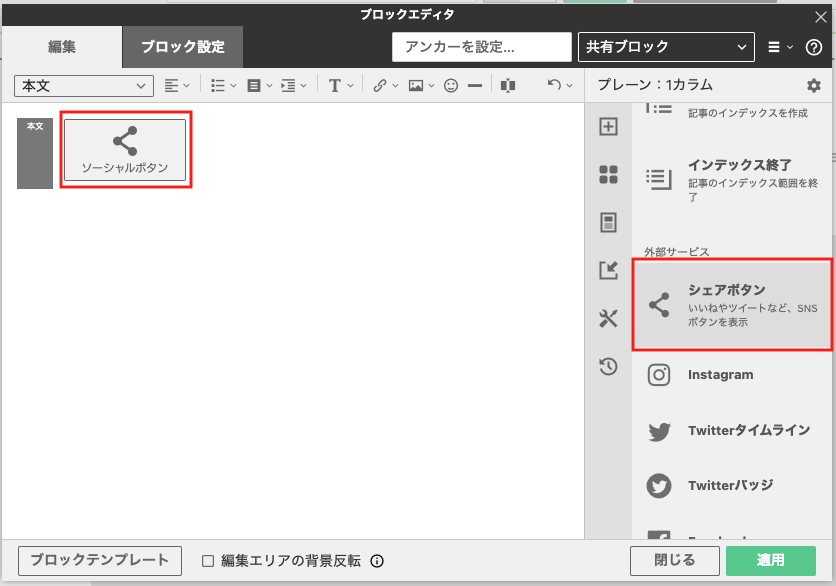Click the 閉じる button
The width and height of the screenshot is (836, 586).
point(675,560)
